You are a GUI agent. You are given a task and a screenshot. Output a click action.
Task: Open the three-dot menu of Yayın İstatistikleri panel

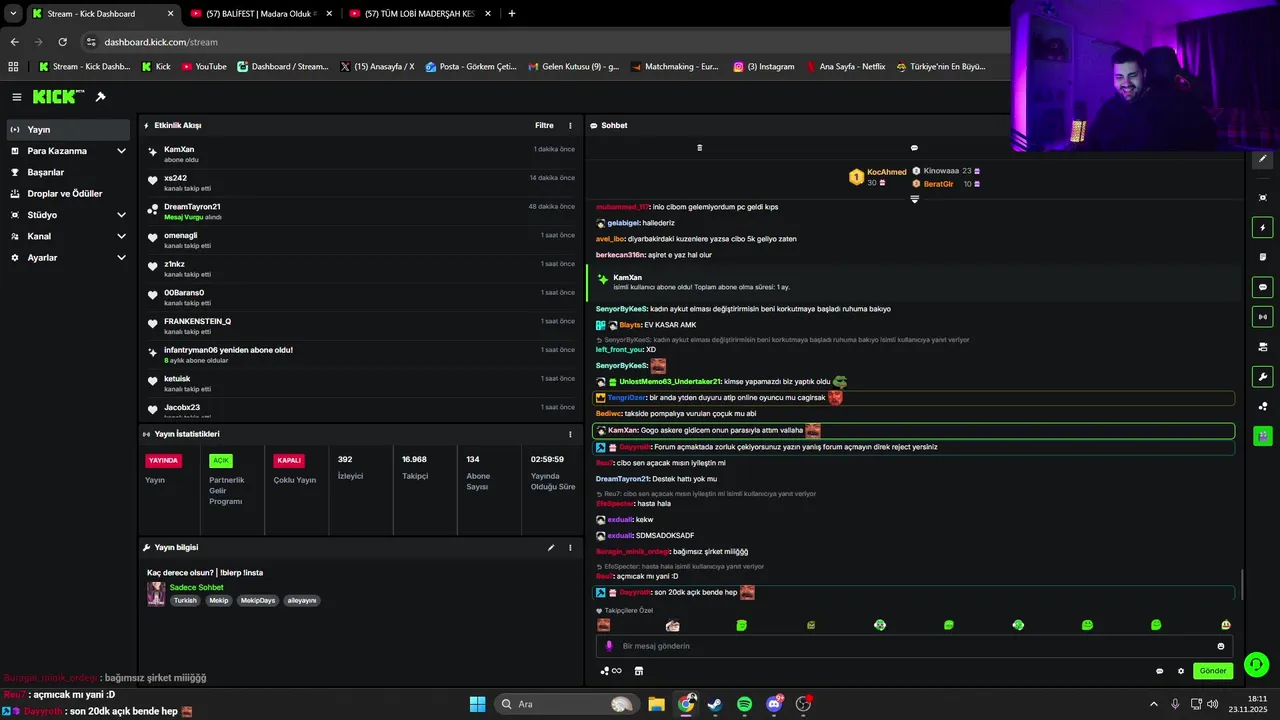[571, 434]
